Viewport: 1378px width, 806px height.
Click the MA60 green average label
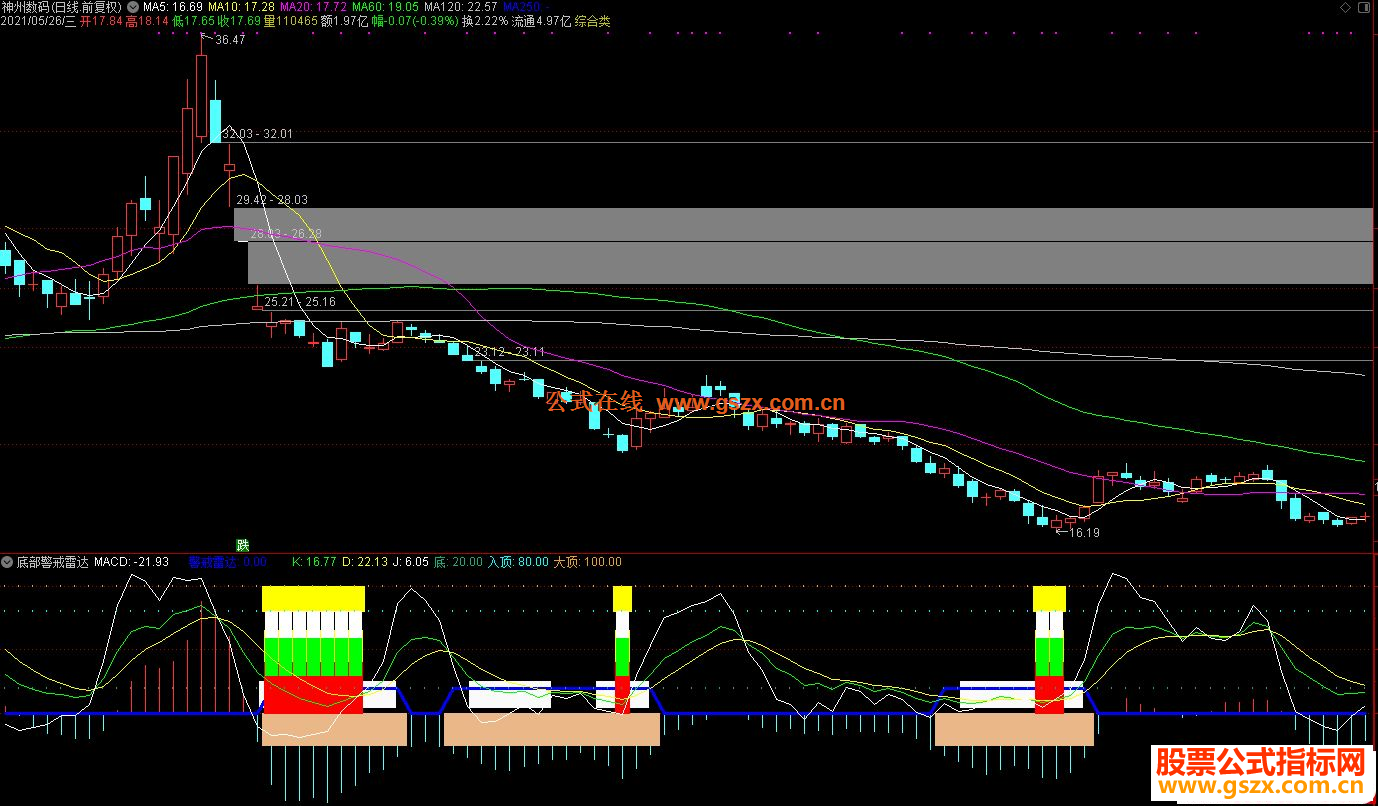tap(385, 7)
